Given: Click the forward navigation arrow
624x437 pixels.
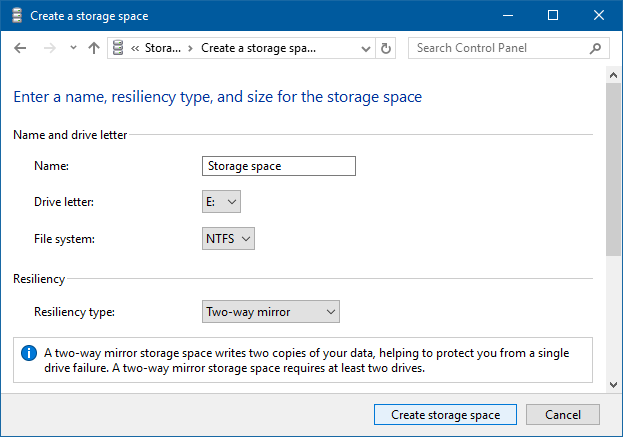Looking at the screenshot, I should [x=50, y=48].
